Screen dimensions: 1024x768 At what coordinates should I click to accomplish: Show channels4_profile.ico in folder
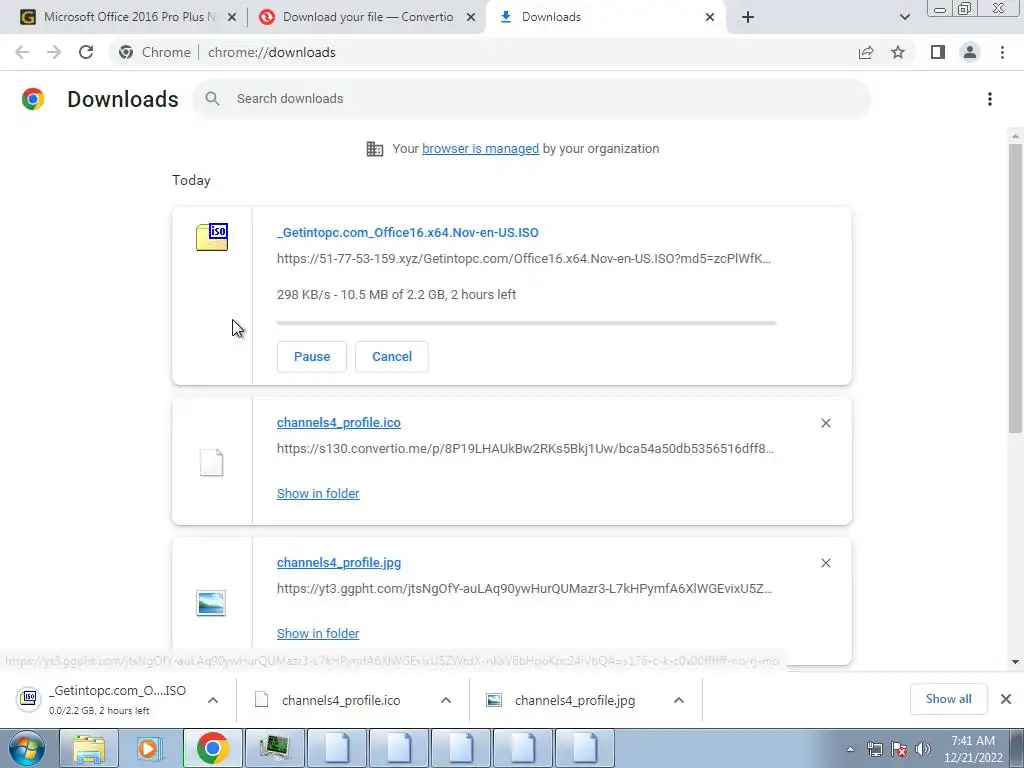pos(318,494)
